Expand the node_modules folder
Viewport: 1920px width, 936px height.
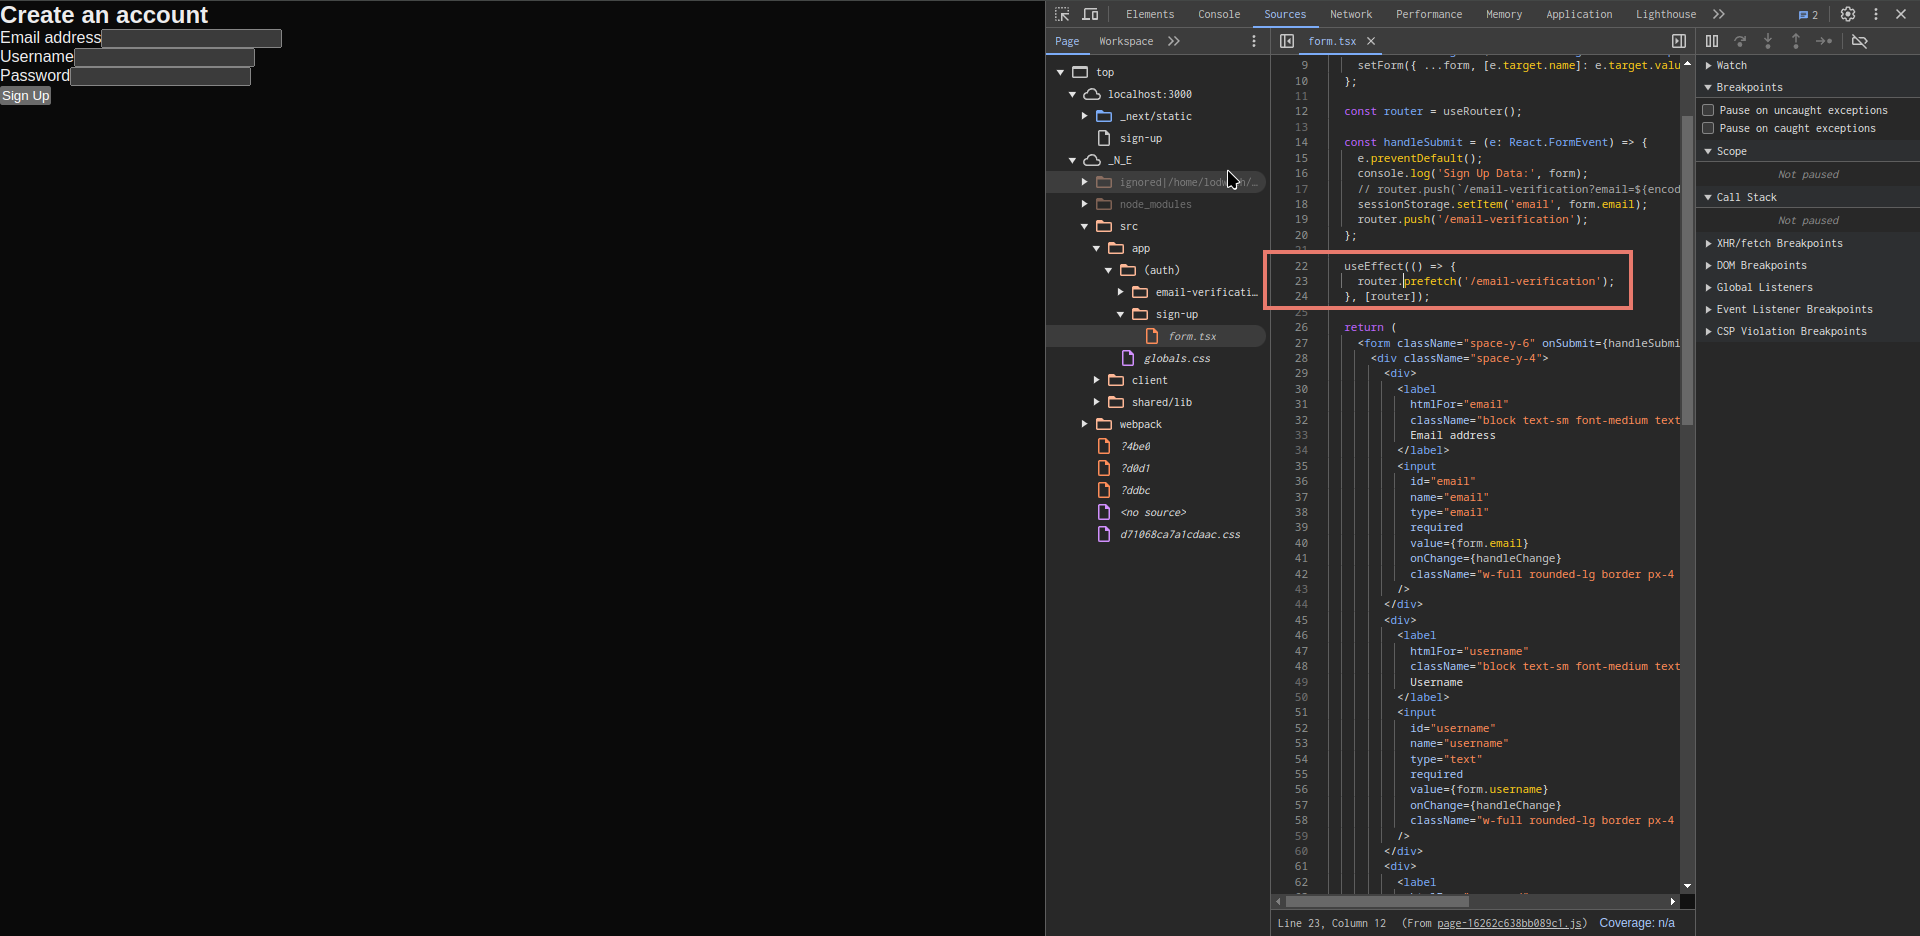click(x=1085, y=204)
